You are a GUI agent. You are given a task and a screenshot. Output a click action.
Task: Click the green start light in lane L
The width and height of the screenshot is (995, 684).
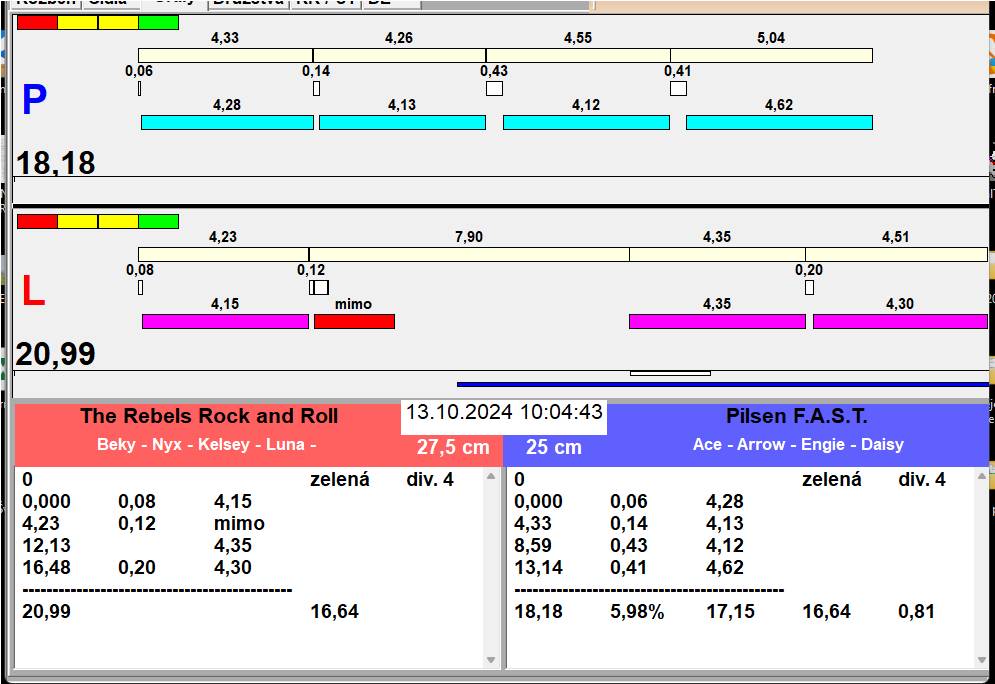[x=158, y=221]
